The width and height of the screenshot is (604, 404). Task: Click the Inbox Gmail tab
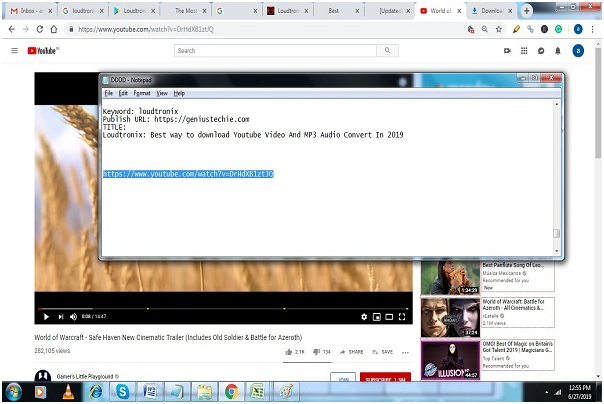(32, 11)
